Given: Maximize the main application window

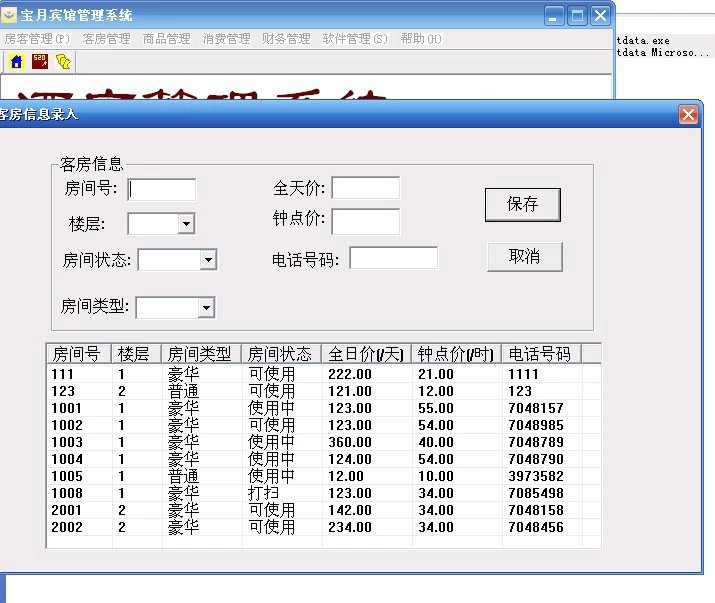Looking at the screenshot, I should pyautogui.click(x=577, y=16).
